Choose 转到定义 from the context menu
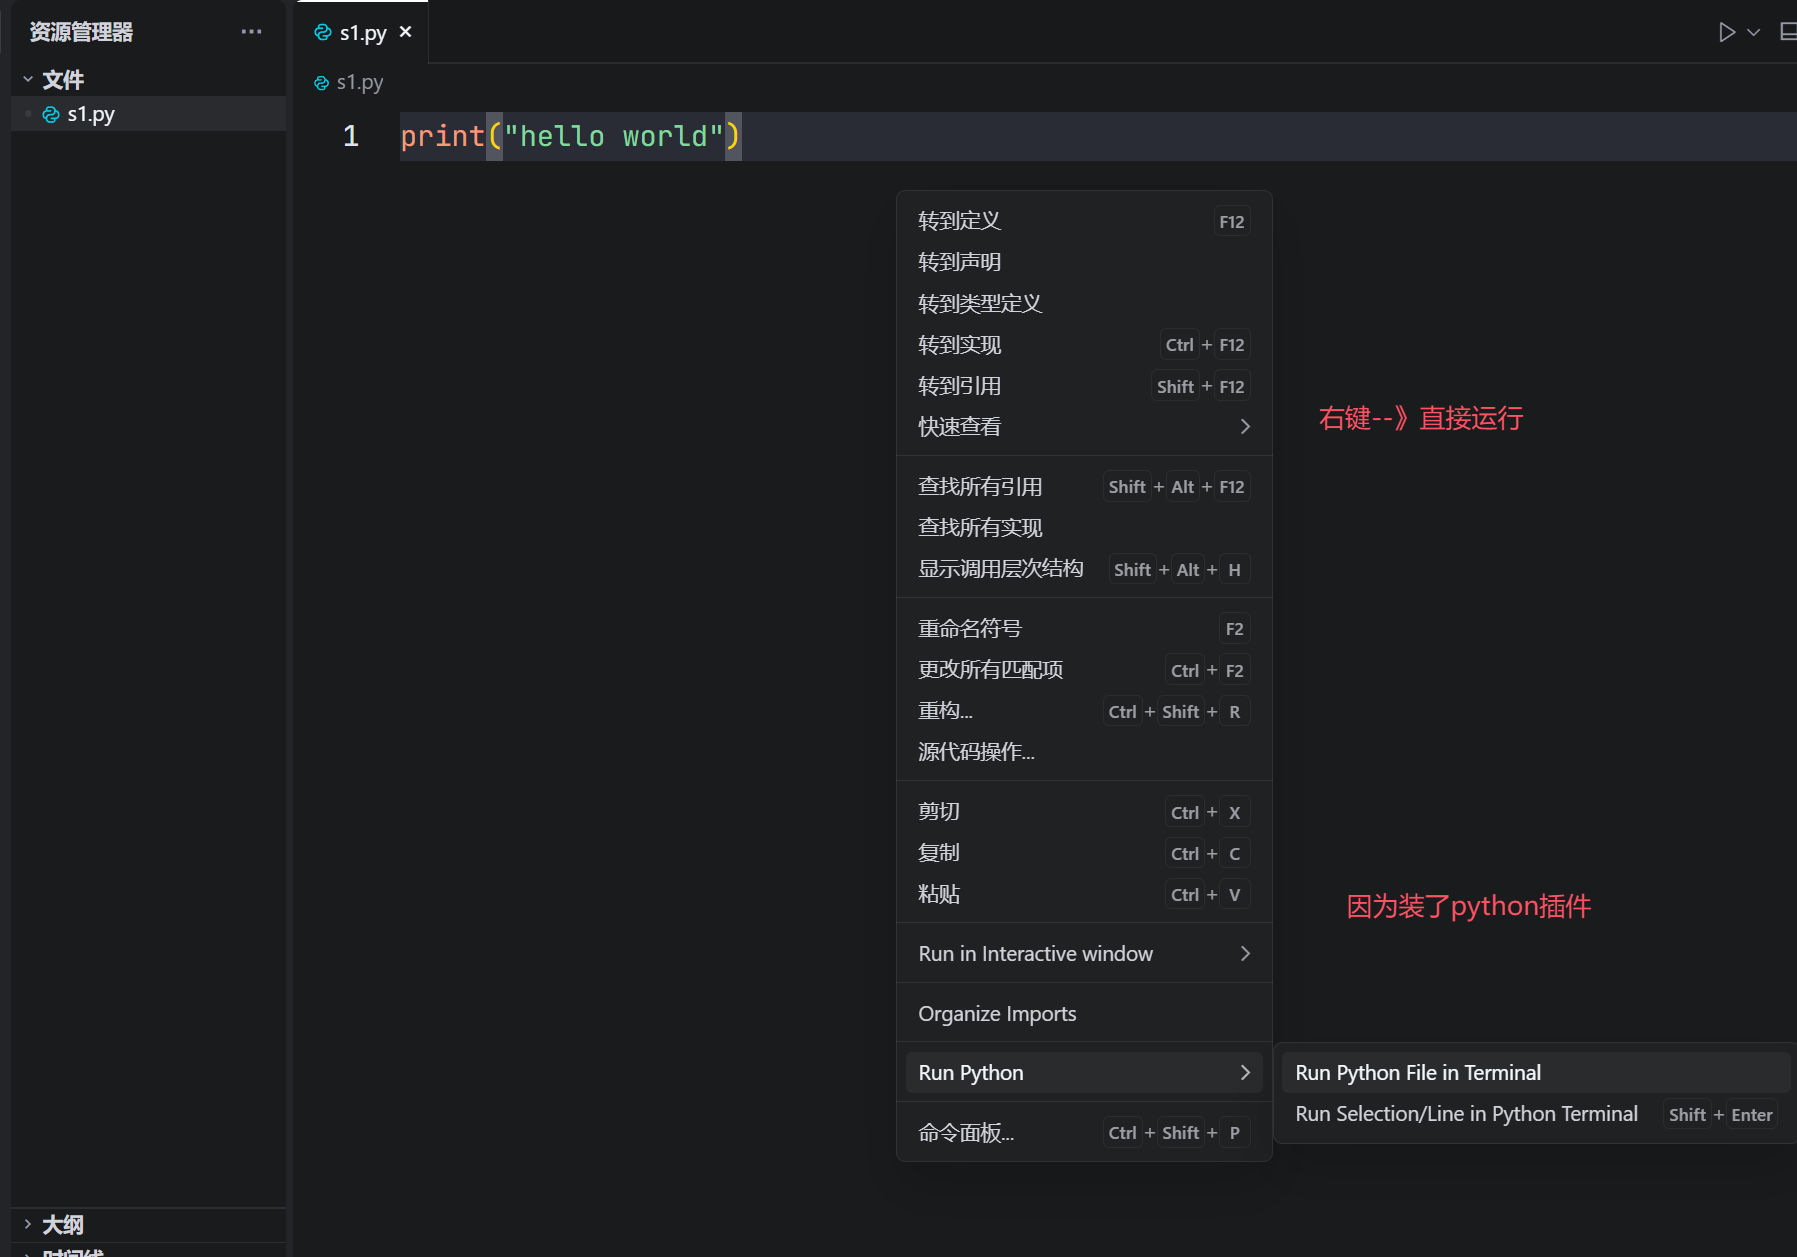1797x1257 pixels. click(x=1084, y=221)
